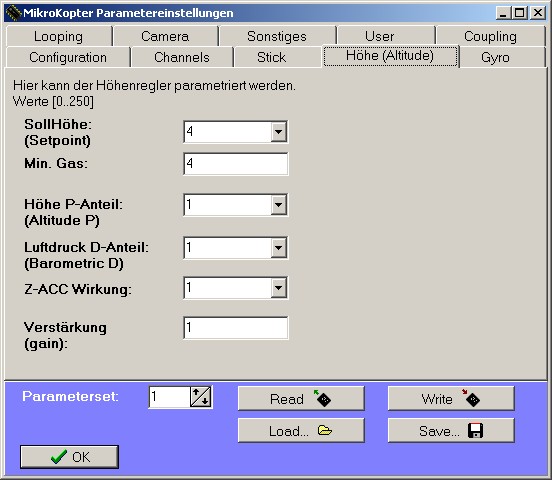Click the green checkmark icon on OK
The height and width of the screenshot is (480, 552).
click(x=58, y=457)
